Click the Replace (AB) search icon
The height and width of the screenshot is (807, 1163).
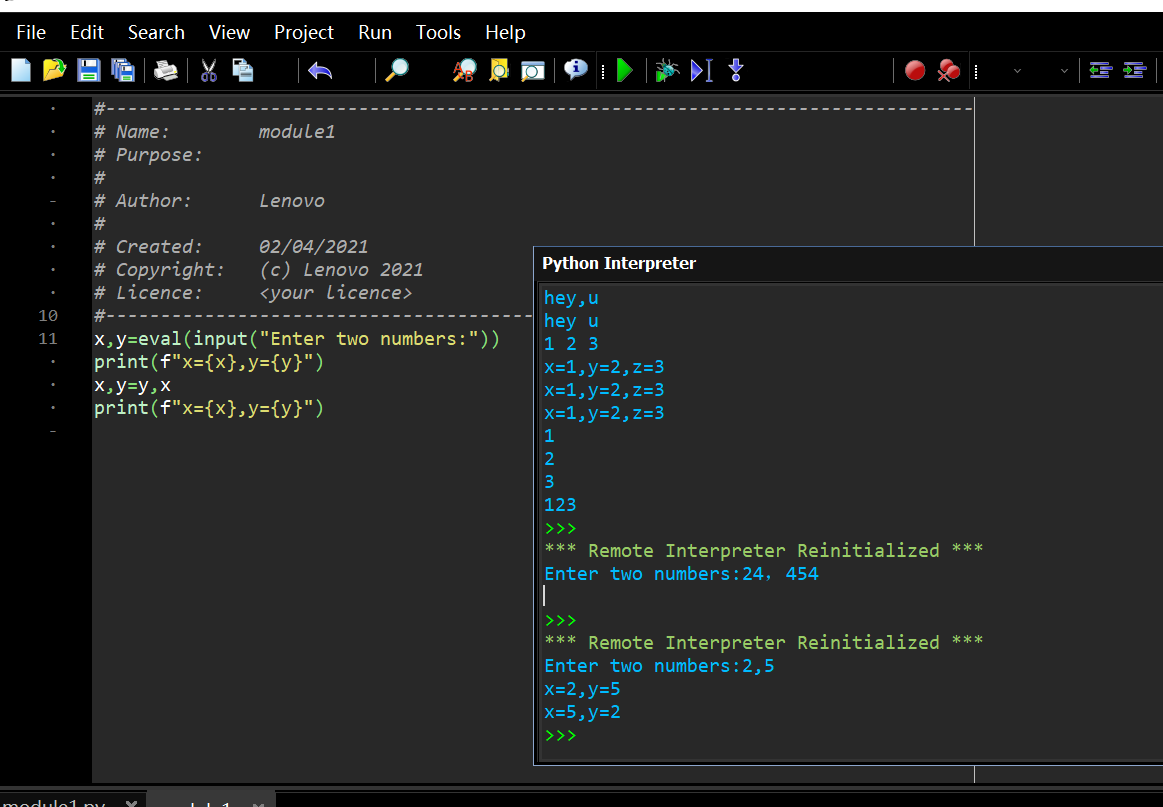[x=465, y=70]
